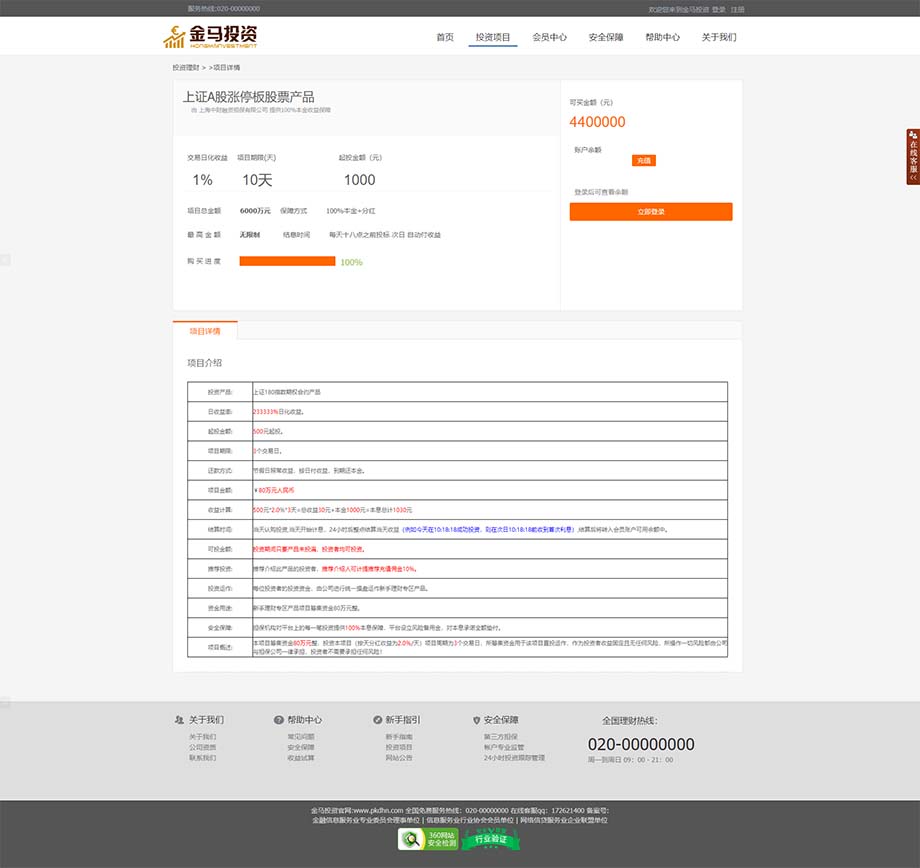Image resolution: width=920 pixels, height=868 pixels.
Task: Click the 1000 minimum investment value
Action: (359, 180)
